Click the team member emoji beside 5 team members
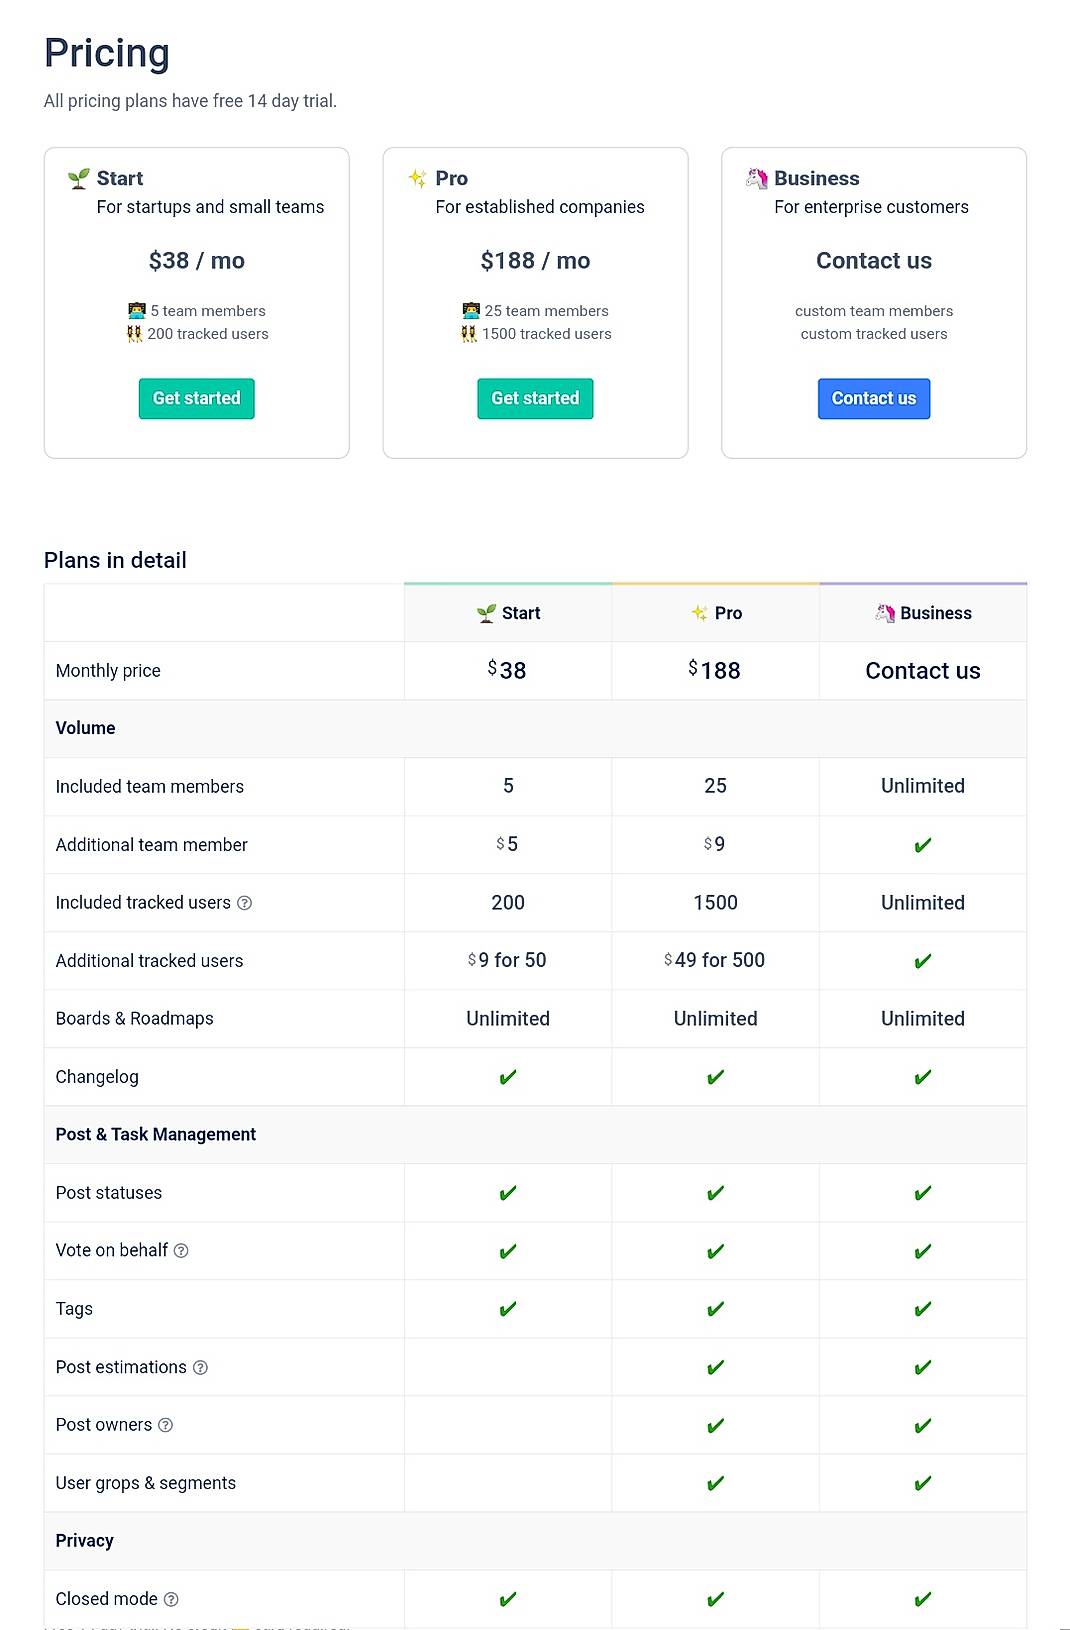This screenshot has width=1070, height=1630. [x=137, y=311]
